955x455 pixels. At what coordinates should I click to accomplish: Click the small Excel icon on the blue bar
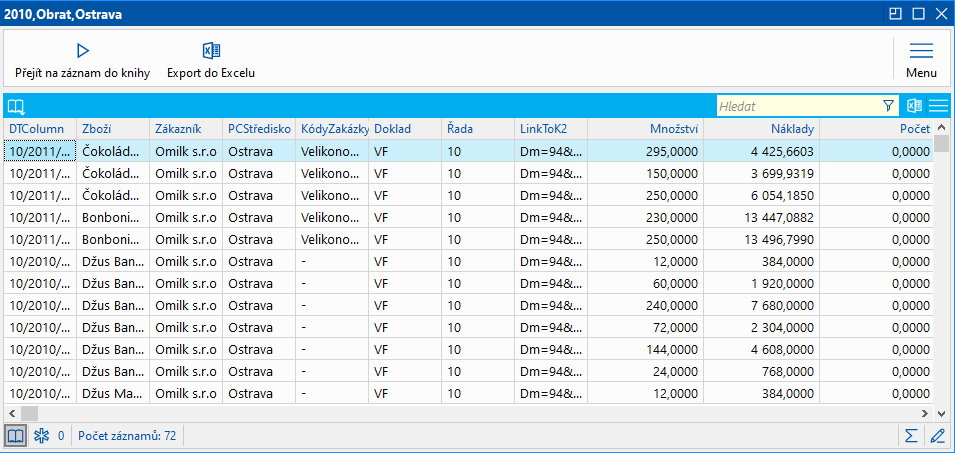tap(914, 106)
